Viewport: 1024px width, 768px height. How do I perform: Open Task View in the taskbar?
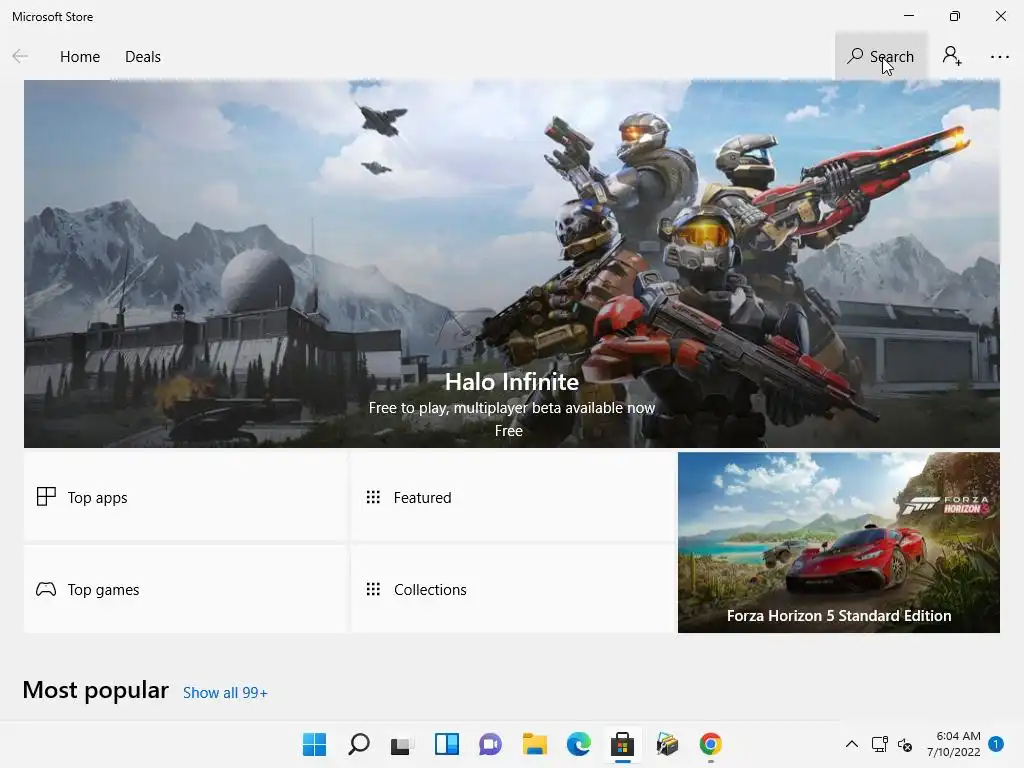click(x=402, y=744)
